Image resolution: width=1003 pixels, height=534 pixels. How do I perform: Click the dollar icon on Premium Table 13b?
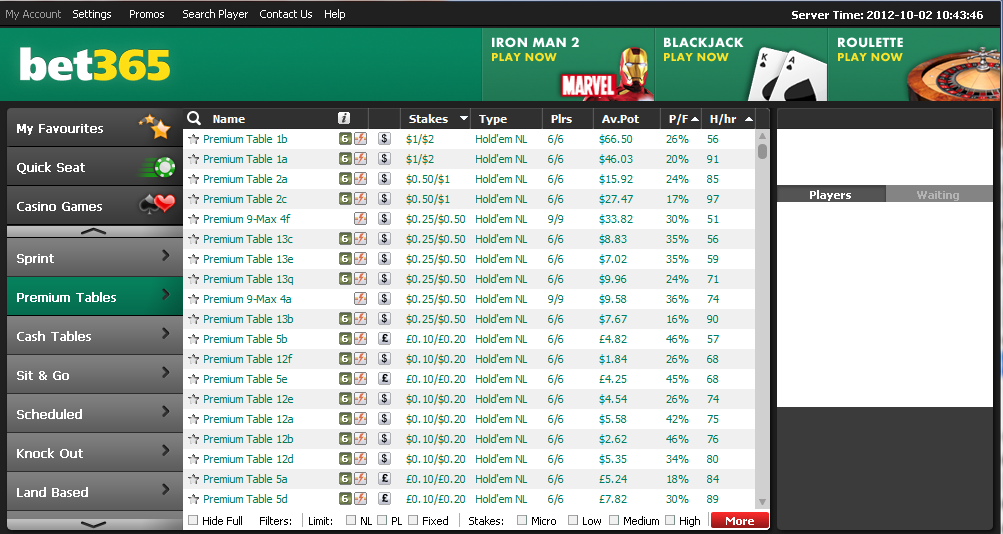384,319
